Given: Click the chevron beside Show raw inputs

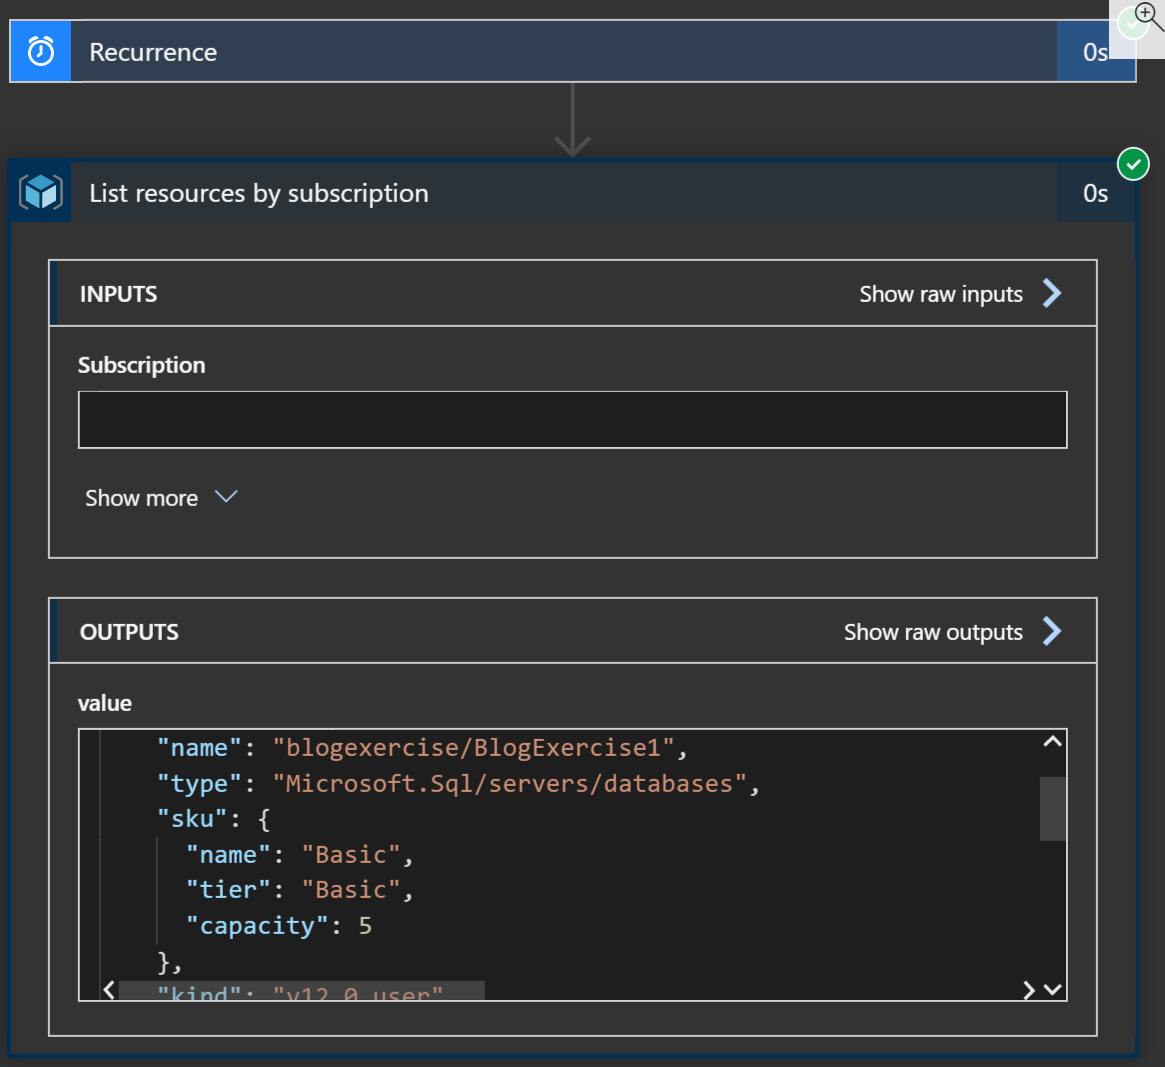Looking at the screenshot, I should 1052,293.
